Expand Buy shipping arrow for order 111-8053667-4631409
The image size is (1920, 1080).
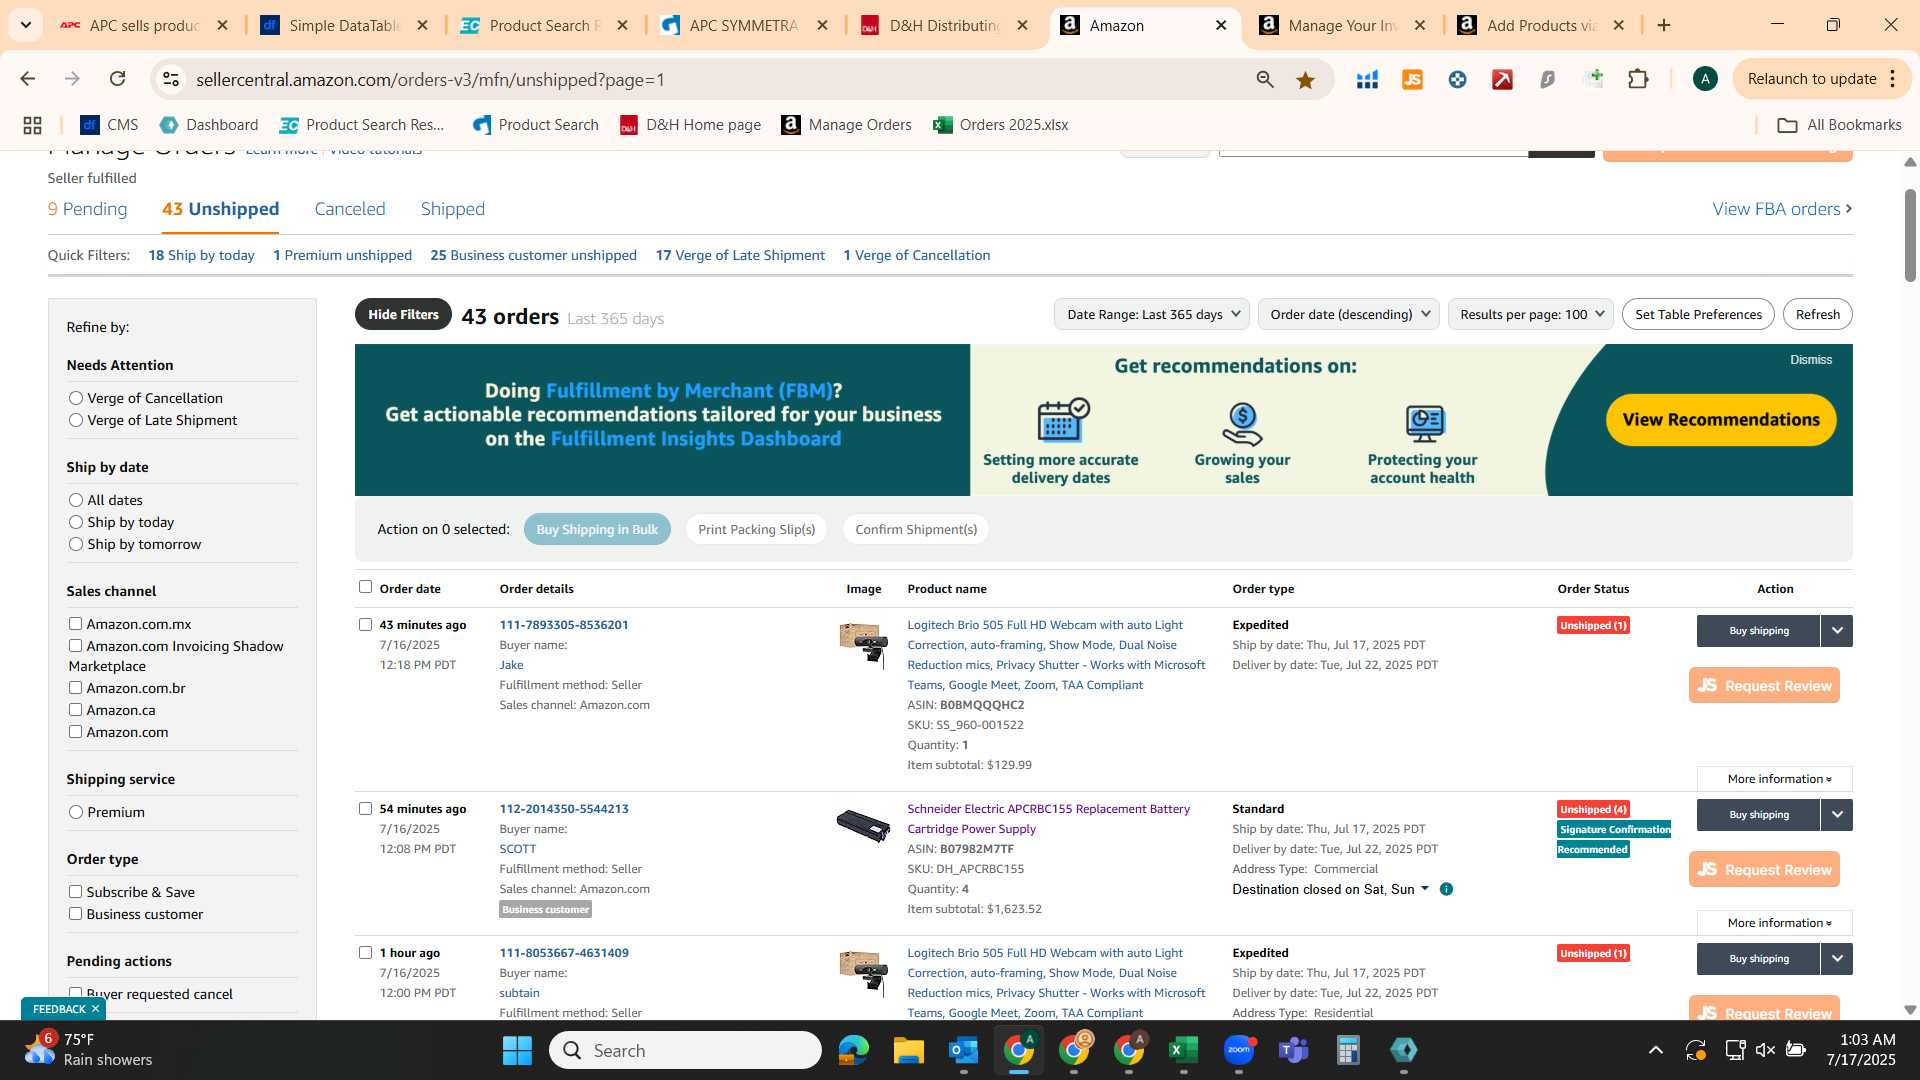[1837, 959]
